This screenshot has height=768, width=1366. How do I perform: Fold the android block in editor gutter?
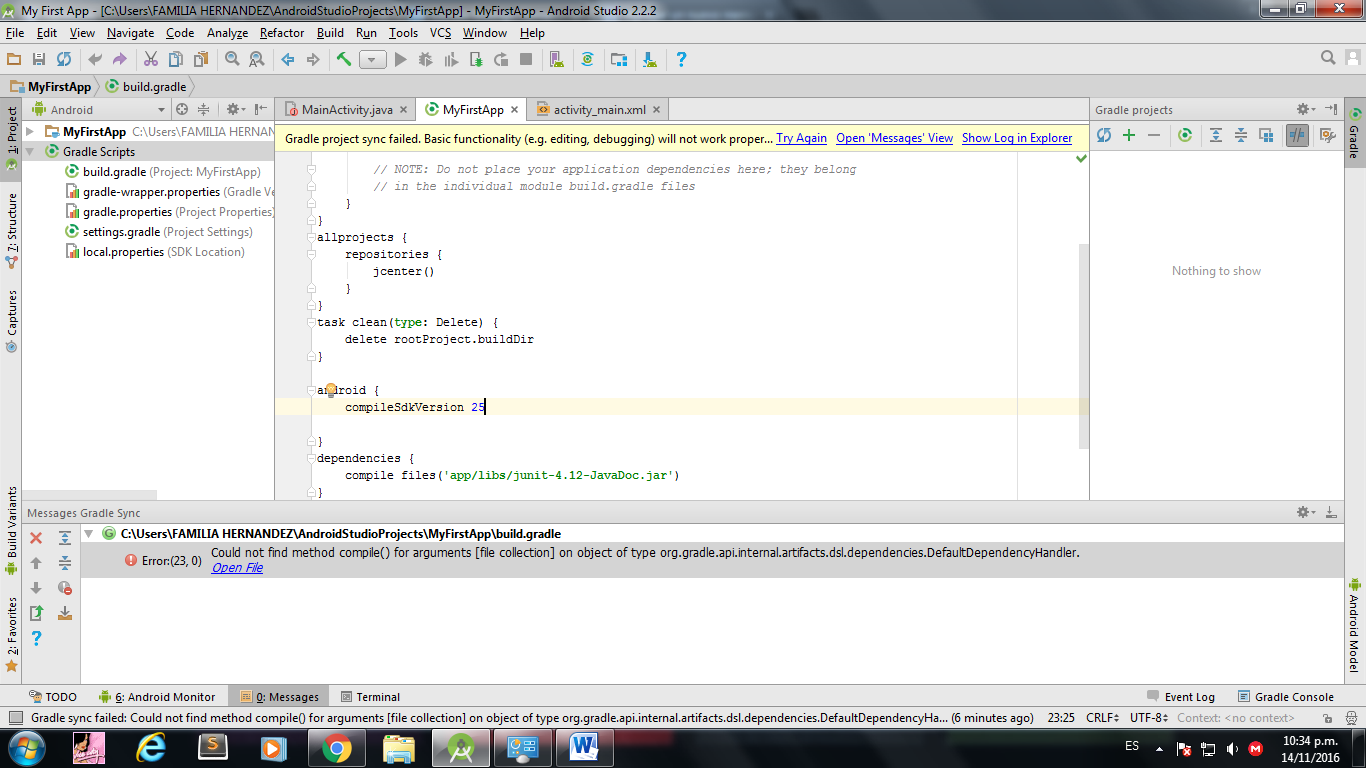311,391
